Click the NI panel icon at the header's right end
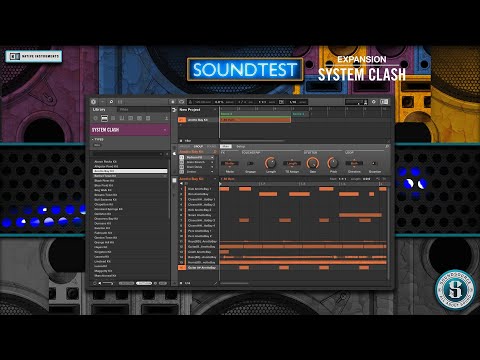The height and width of the screenshot is (360, 480). tap(384, 102)
